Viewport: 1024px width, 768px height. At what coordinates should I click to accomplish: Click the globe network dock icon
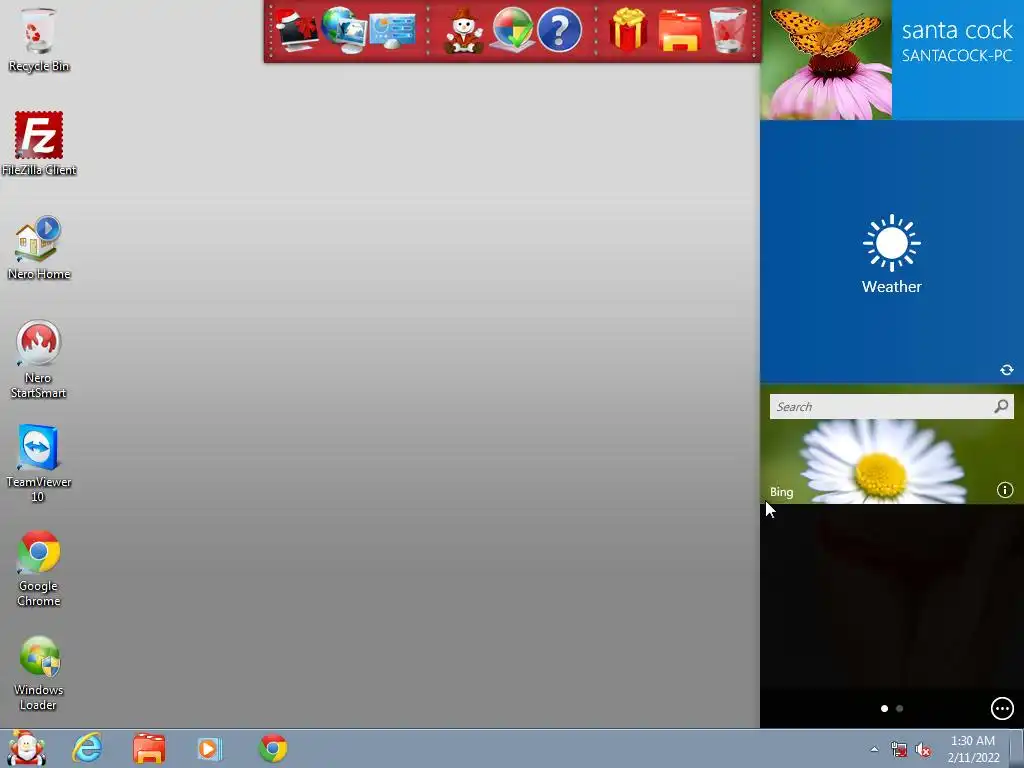344,30
